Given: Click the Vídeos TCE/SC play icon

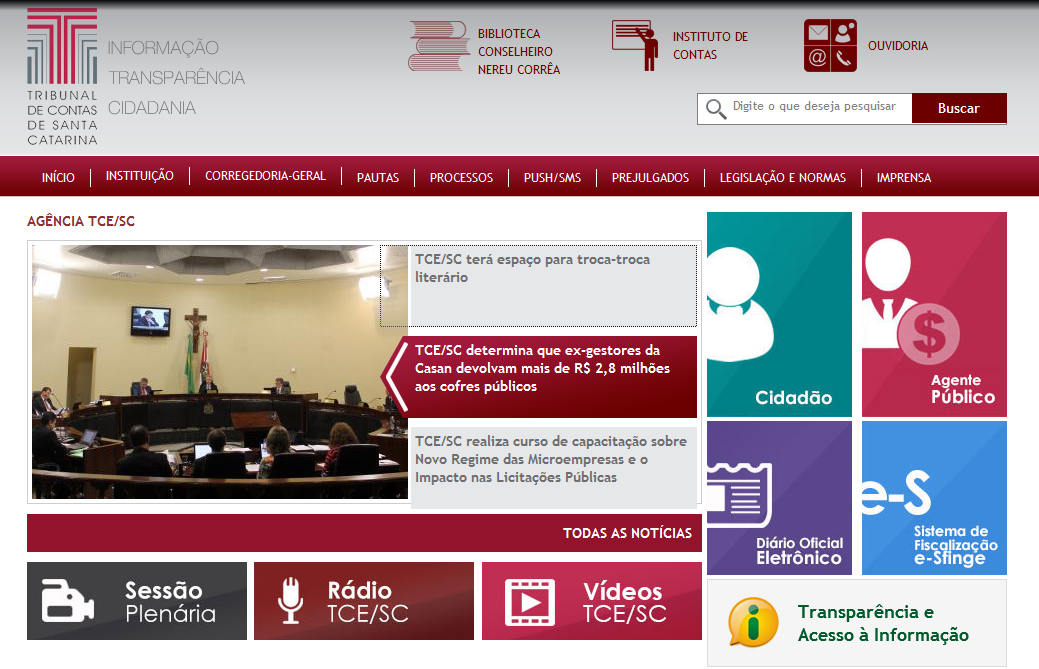Looking at the screenshot, I should [529, 602].
